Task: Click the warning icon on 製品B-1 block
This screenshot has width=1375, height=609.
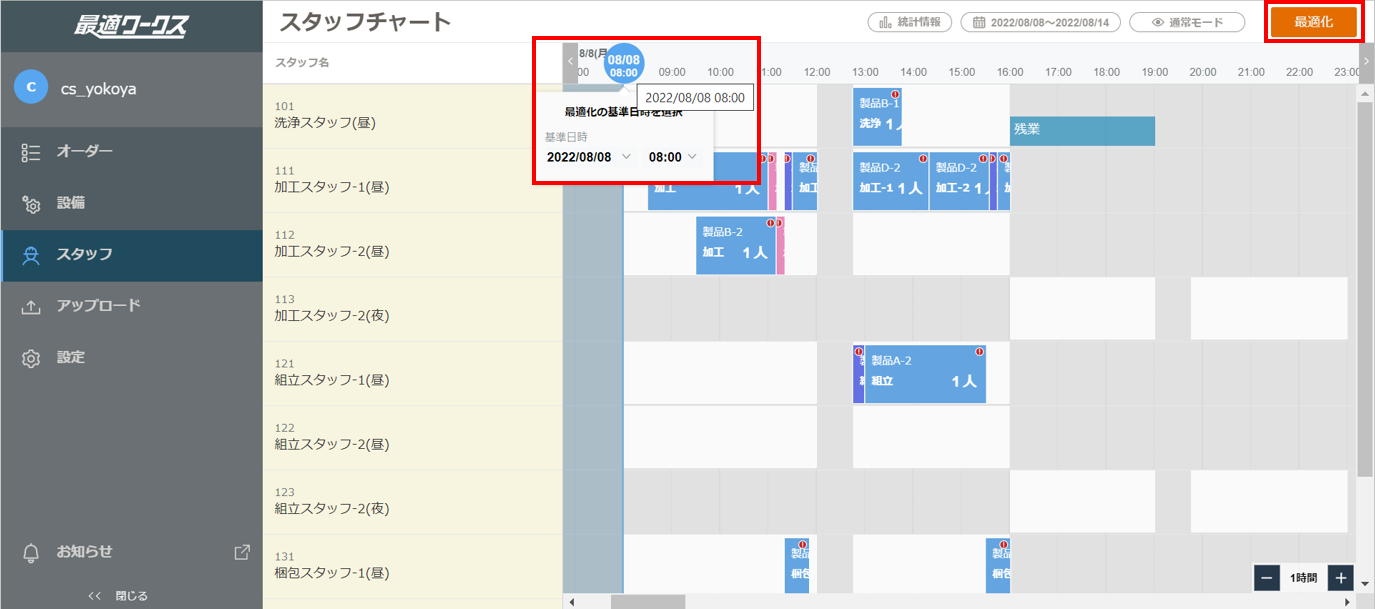Action: (x=895, y=94)
